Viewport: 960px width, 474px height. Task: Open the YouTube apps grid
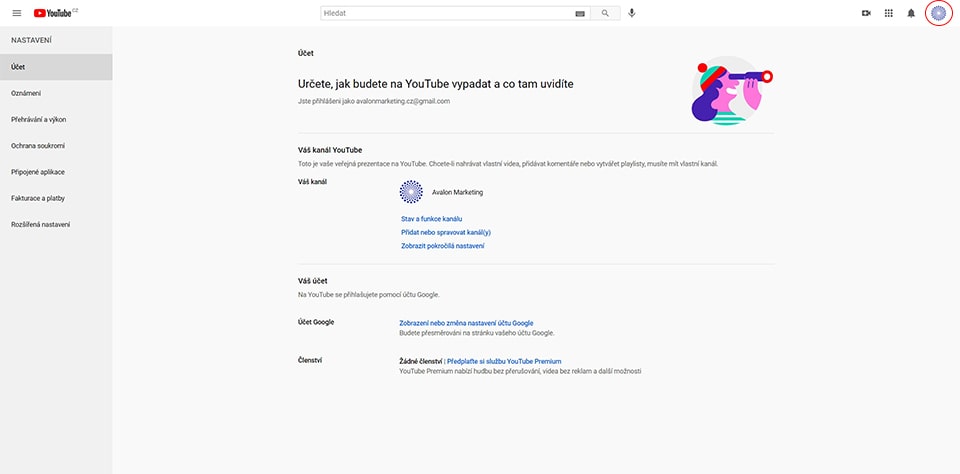pyautogui.click(x=888, y=13)
